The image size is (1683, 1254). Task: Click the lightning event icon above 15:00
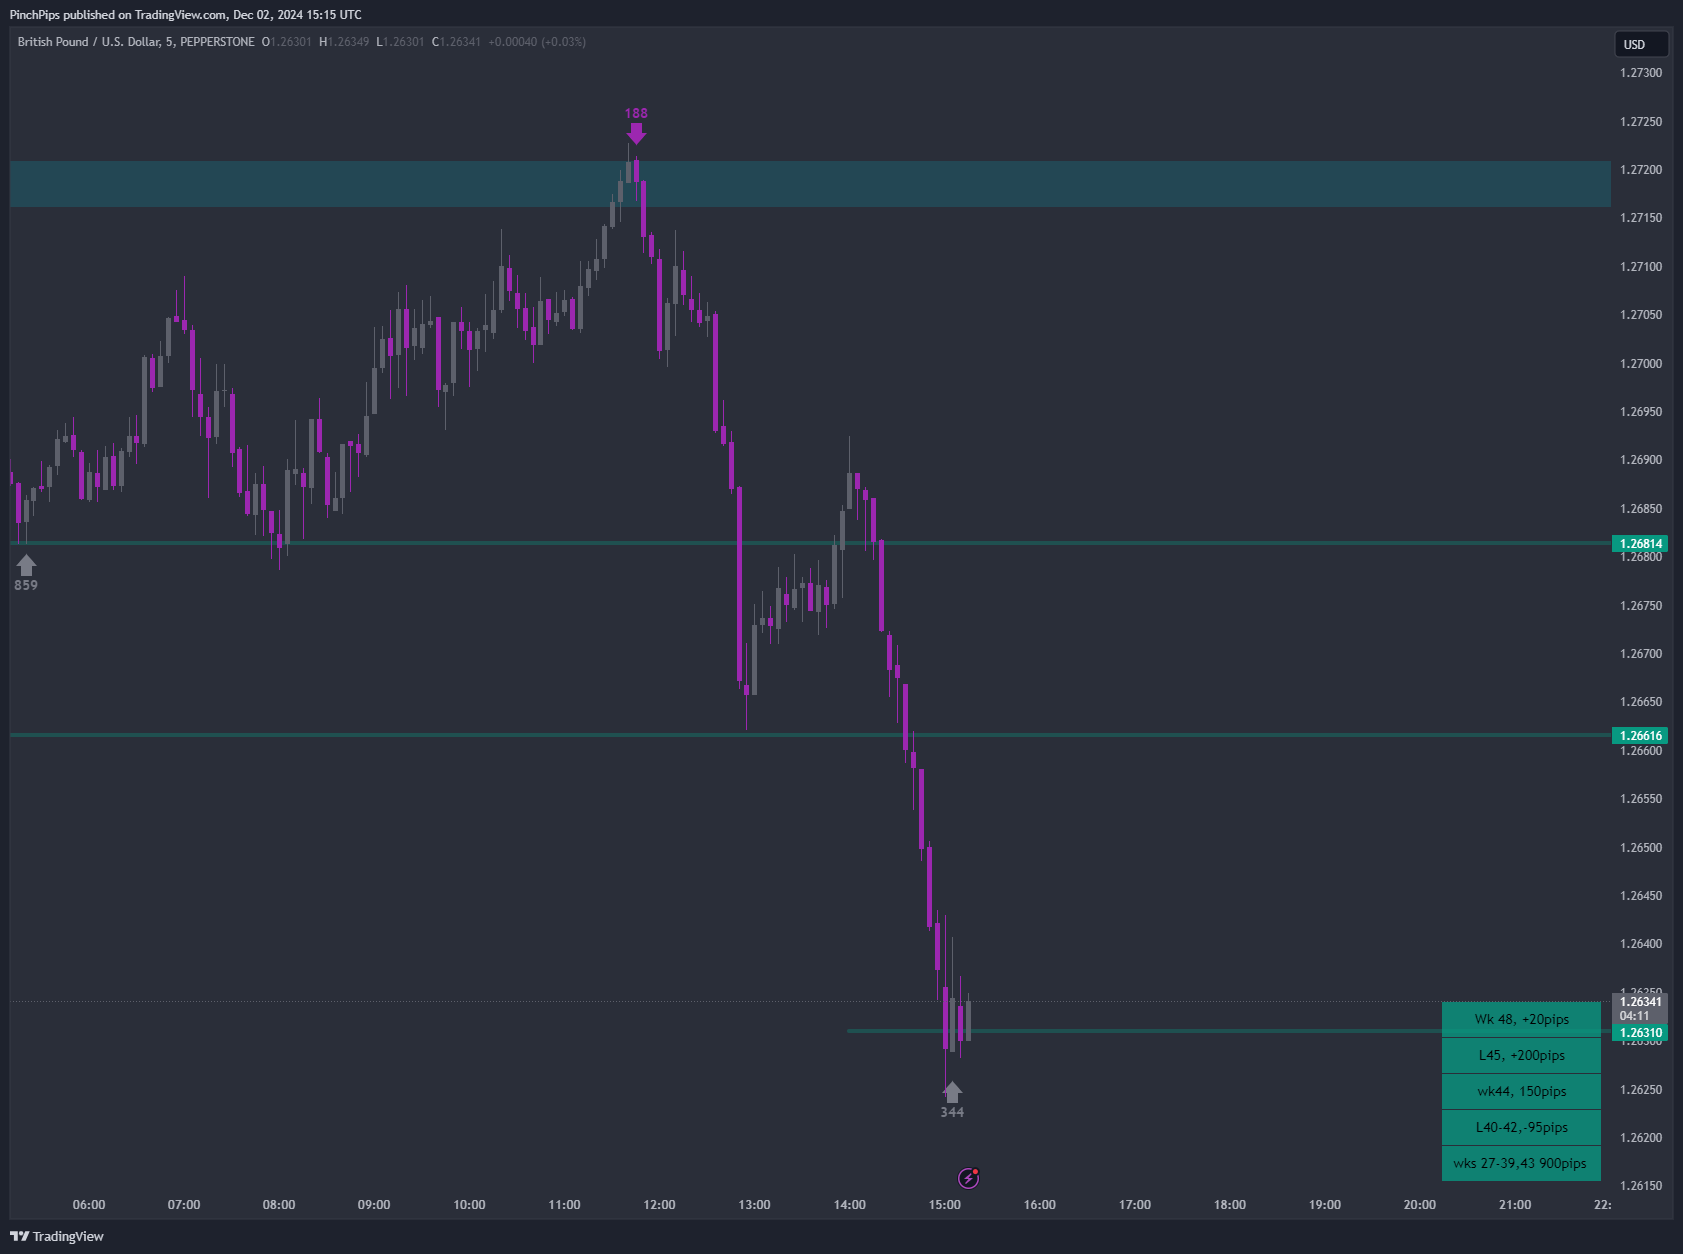(968, 1178)
